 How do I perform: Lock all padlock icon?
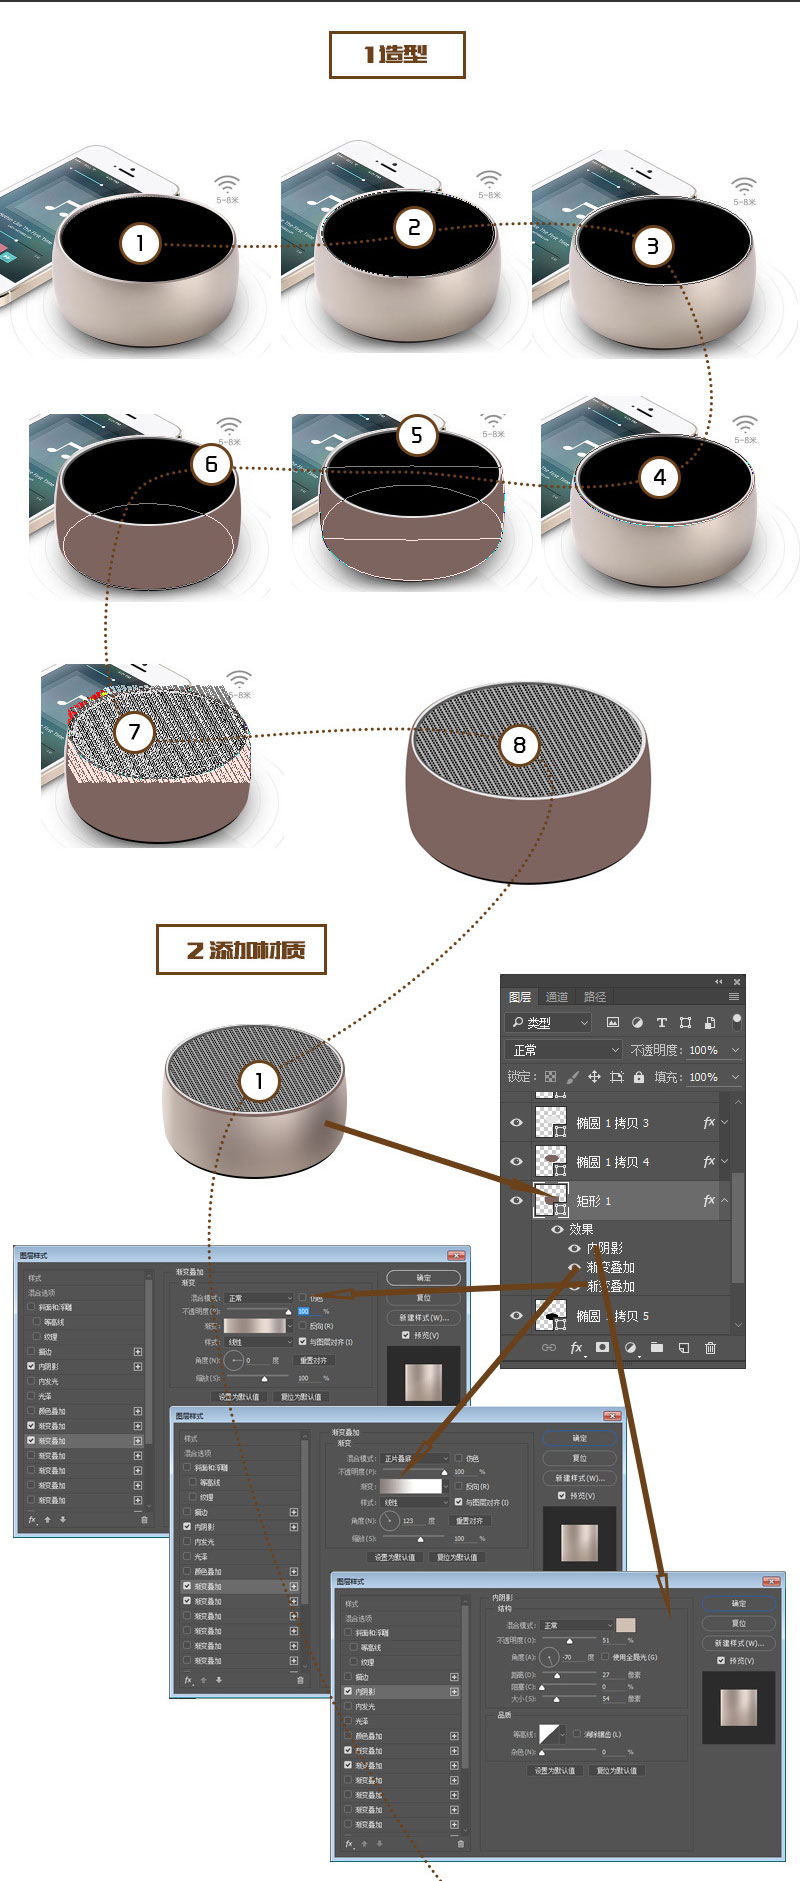click(639, 1077)
